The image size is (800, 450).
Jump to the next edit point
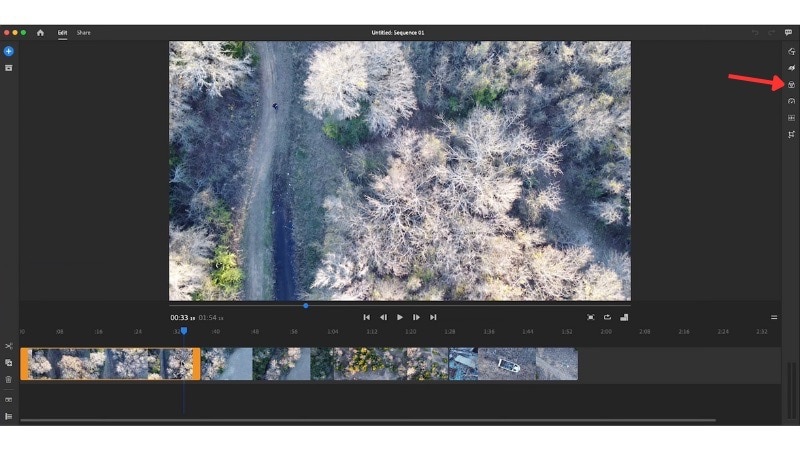coord(433,317)
